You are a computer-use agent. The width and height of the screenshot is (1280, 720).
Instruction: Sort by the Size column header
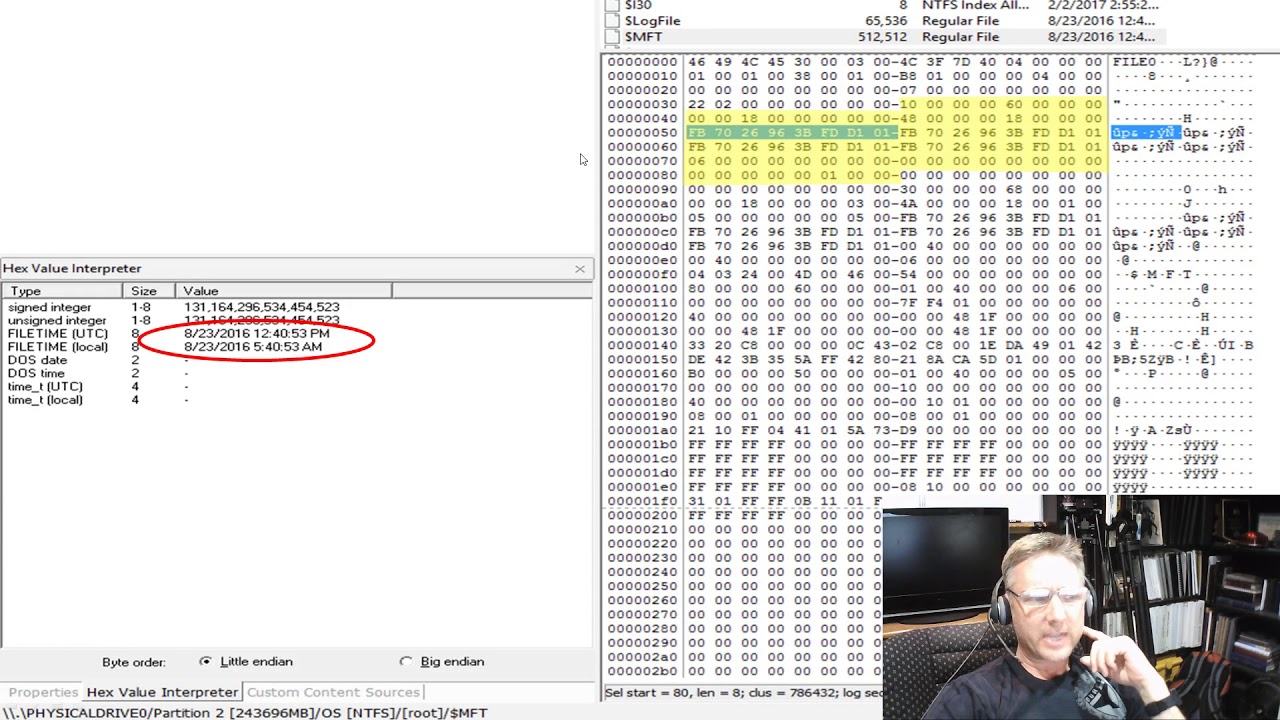tap(149, 291)
